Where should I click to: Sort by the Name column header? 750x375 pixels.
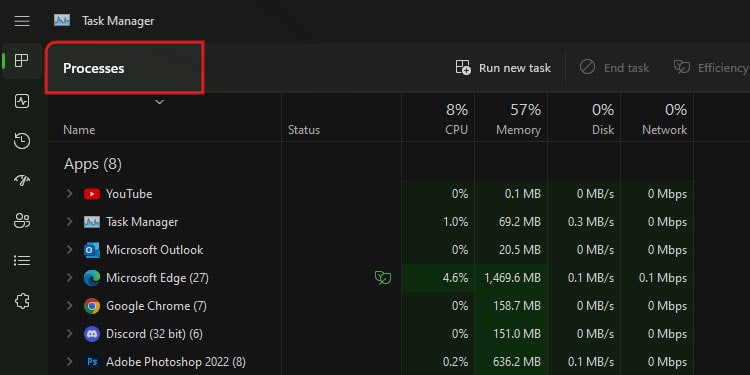click(x=79, y=130)
